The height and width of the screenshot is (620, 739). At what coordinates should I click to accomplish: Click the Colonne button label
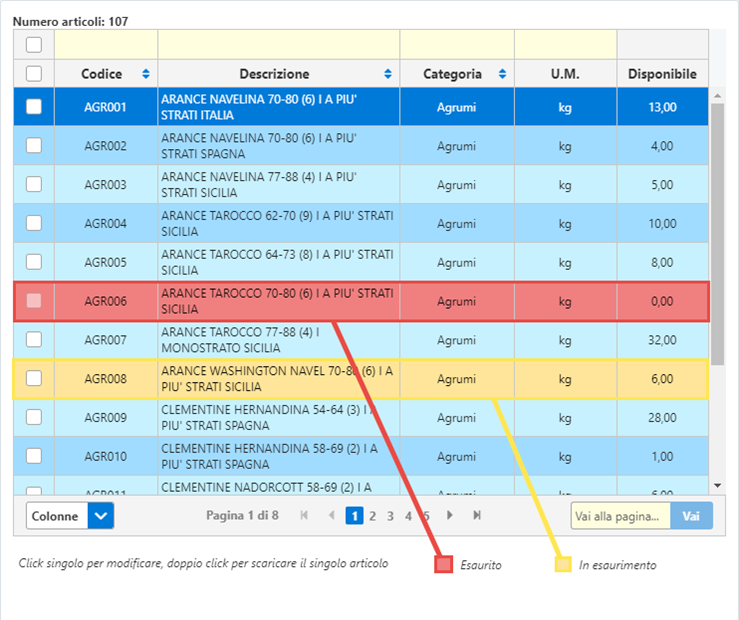(55, 516)
